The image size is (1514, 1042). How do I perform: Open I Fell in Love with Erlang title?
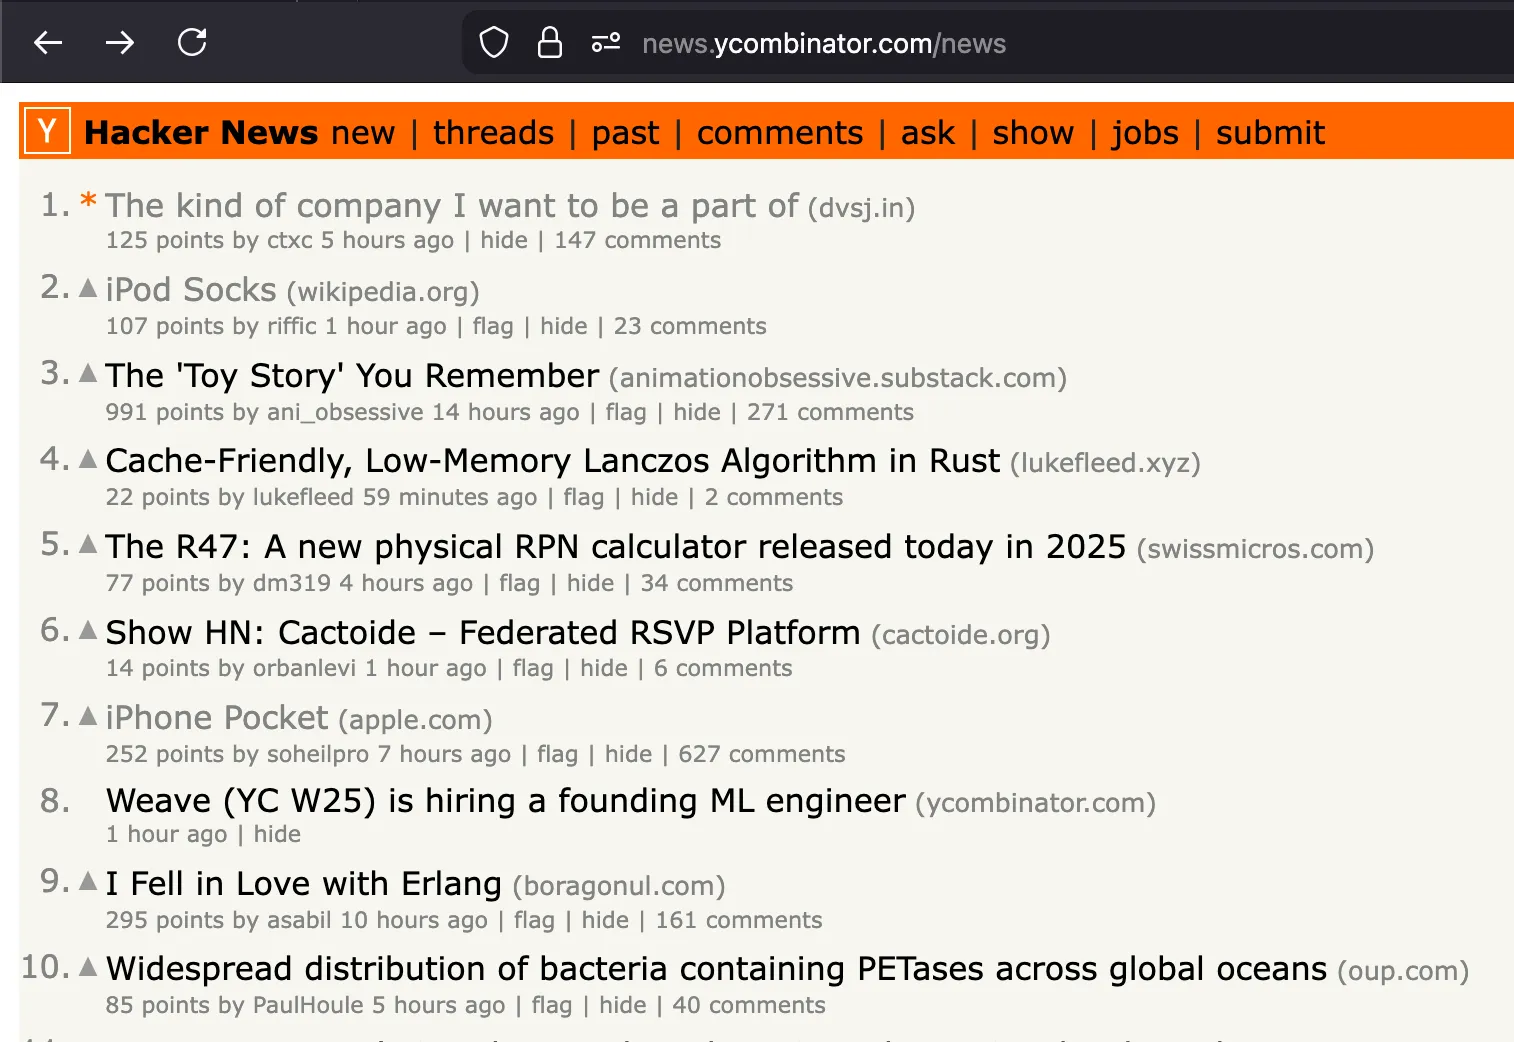coord(304,883)
